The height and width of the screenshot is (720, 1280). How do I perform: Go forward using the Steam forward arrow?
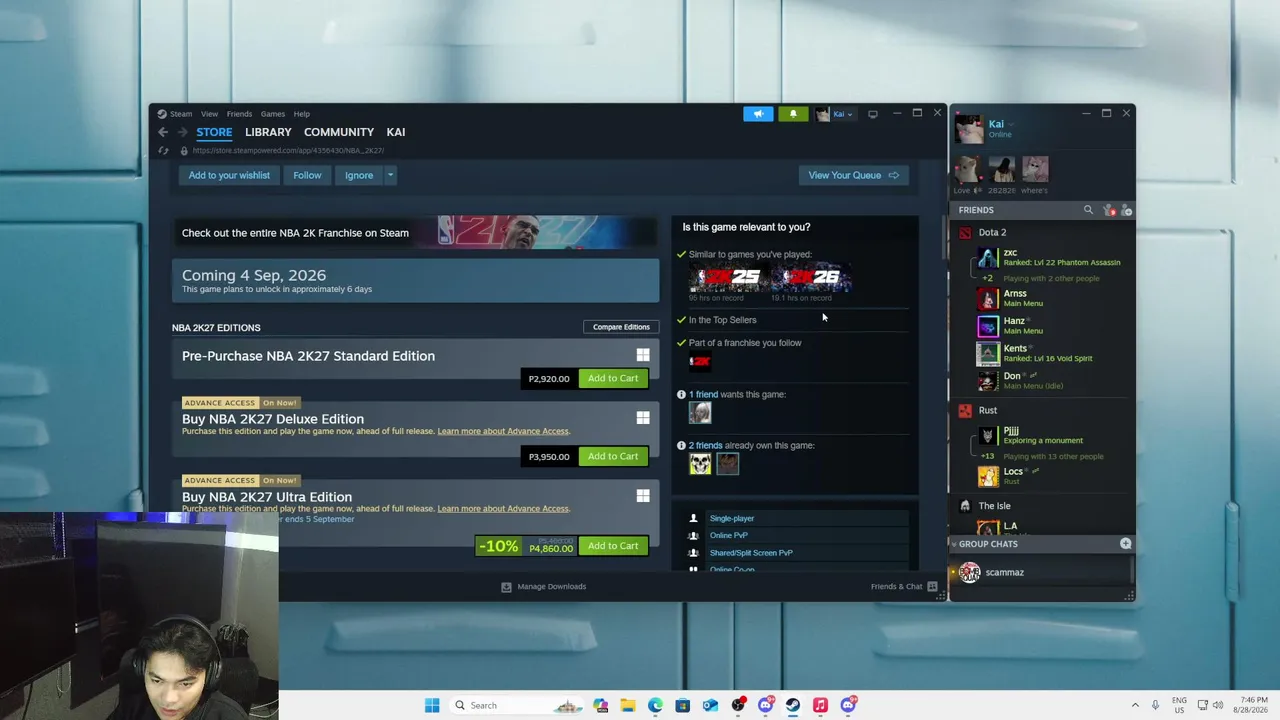tap(182, 132)
